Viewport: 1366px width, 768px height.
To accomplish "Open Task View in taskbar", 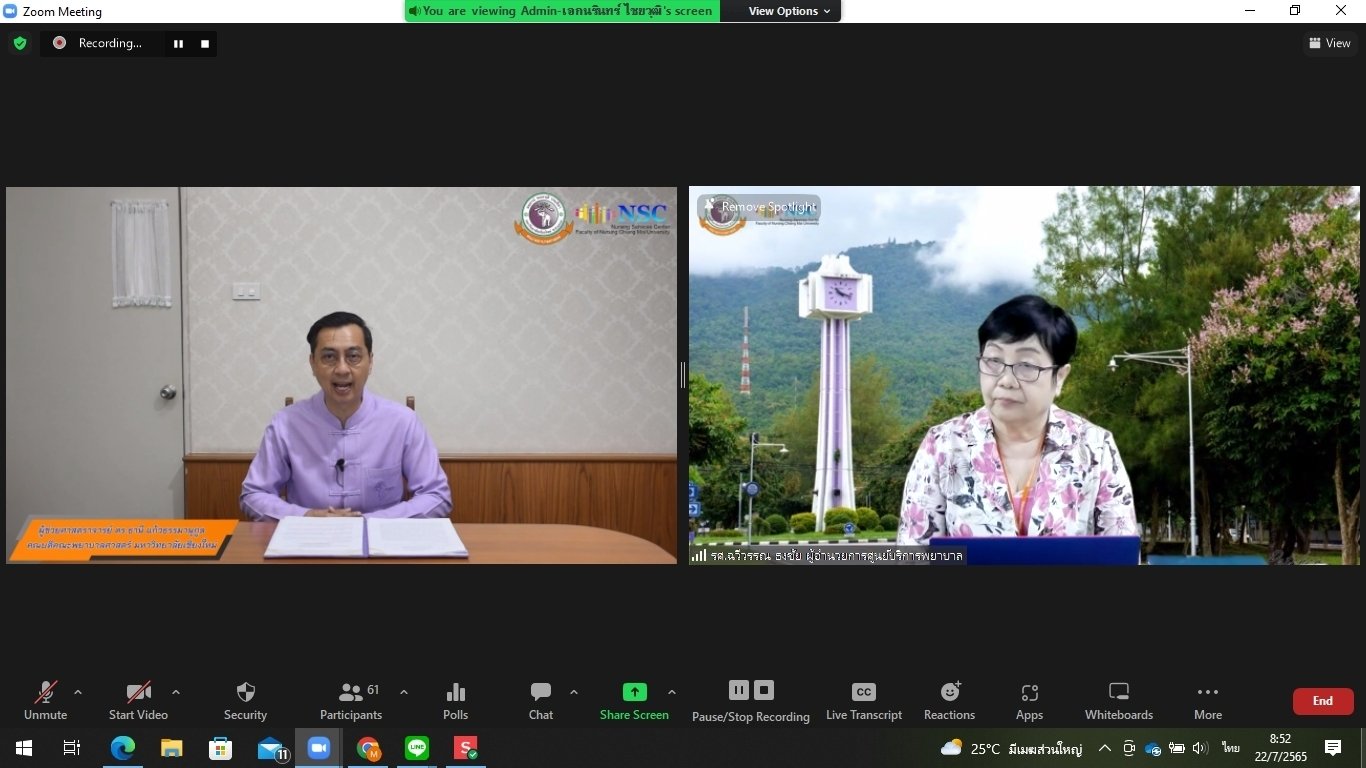I will click(x=71, y=748).
